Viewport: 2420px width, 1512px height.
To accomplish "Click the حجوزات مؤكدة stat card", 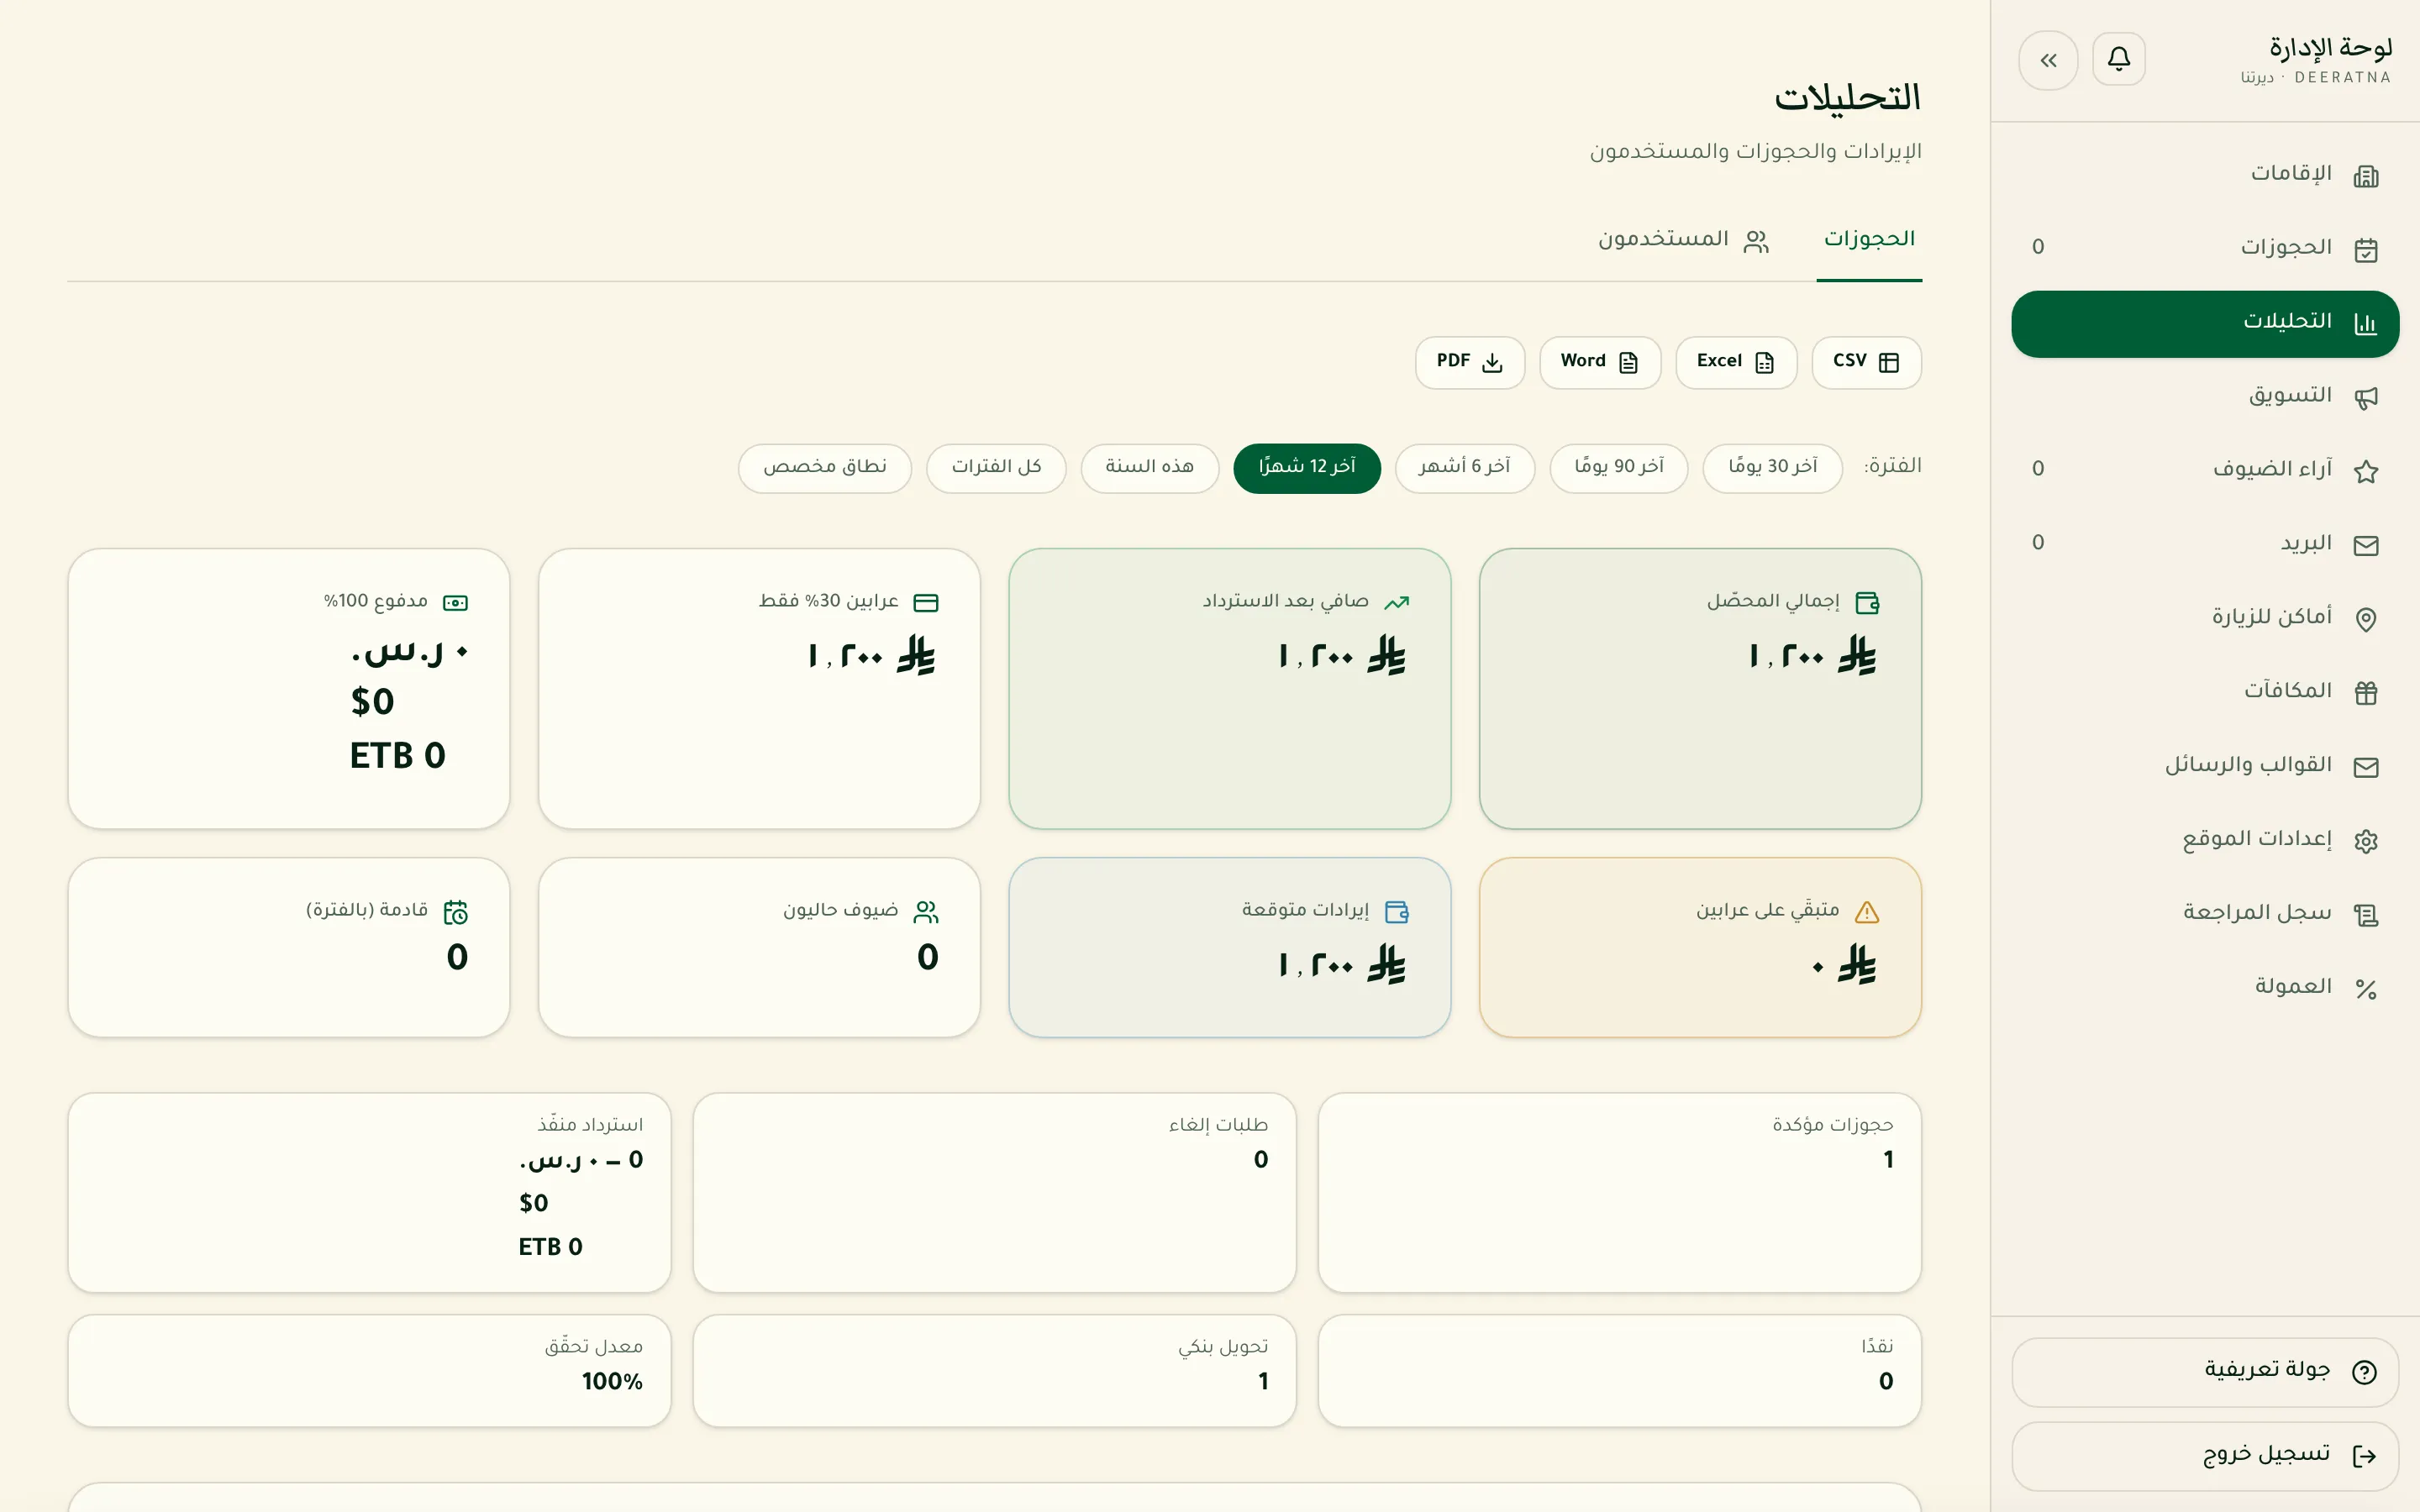I will 1620,1193.
